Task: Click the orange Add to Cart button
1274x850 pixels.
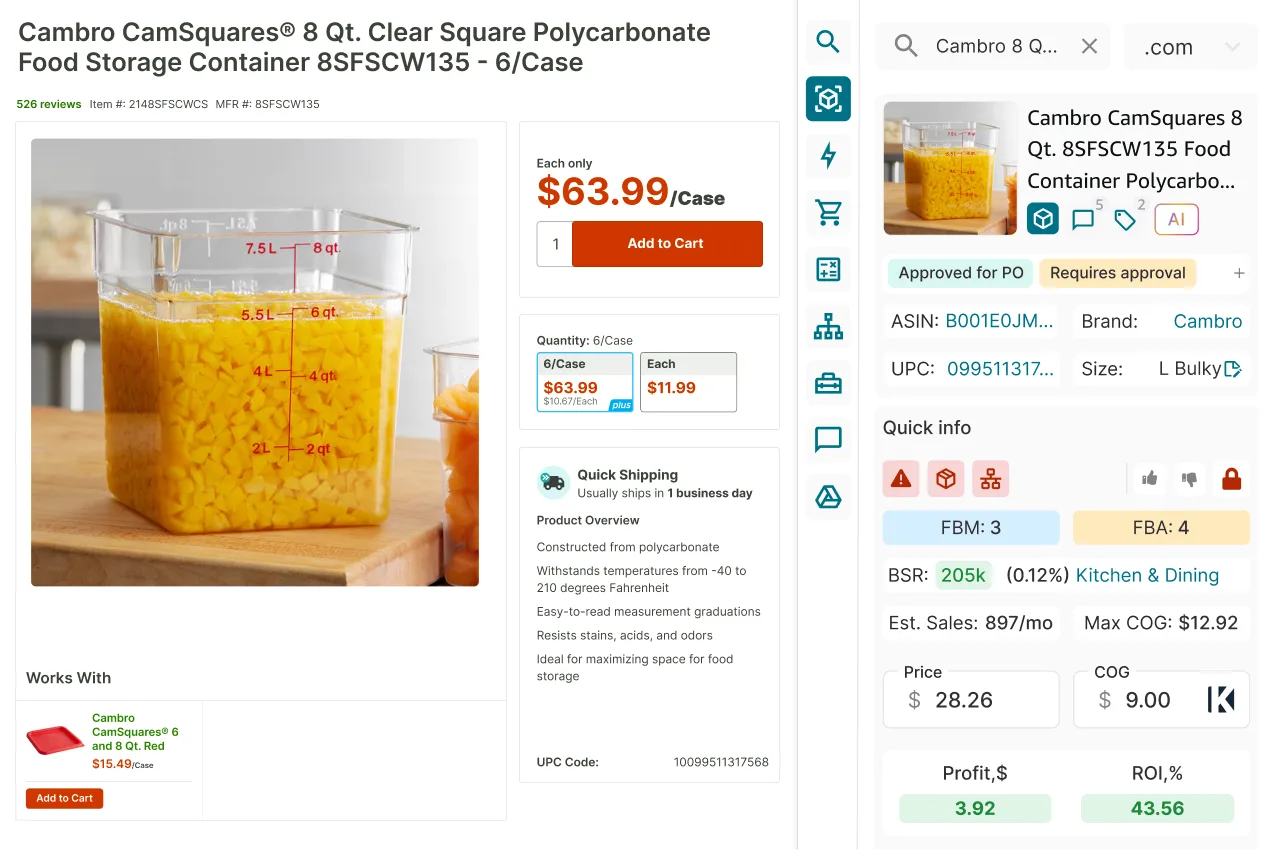Action: (x=667, y=244)
